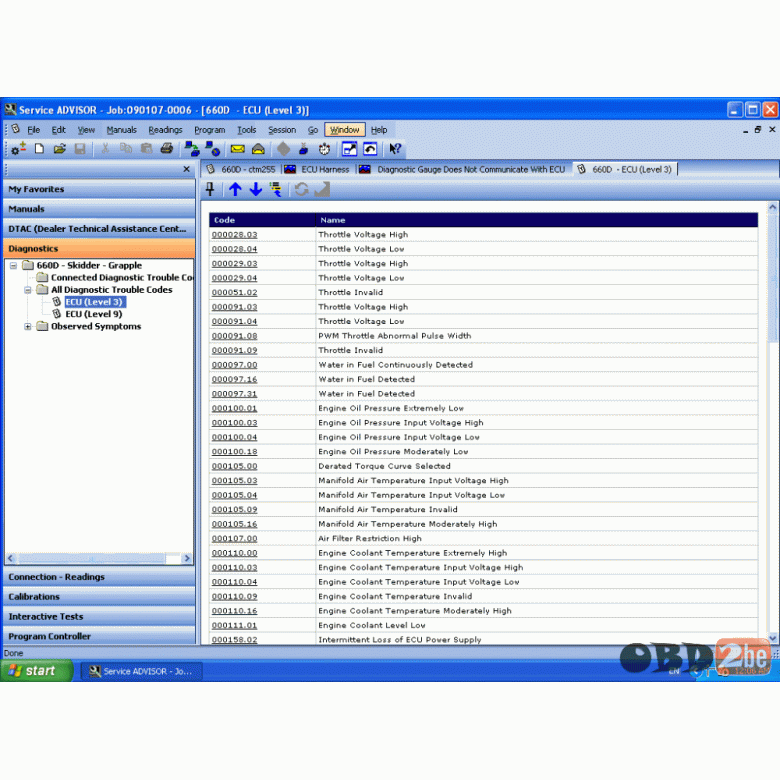
Task: Click the Code column header
Action: coord(262,220)
